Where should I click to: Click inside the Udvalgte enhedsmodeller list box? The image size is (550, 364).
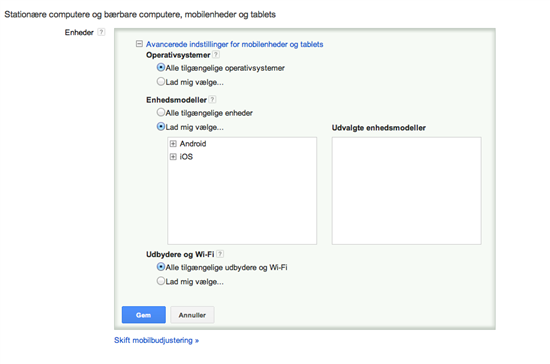(407, 191)
